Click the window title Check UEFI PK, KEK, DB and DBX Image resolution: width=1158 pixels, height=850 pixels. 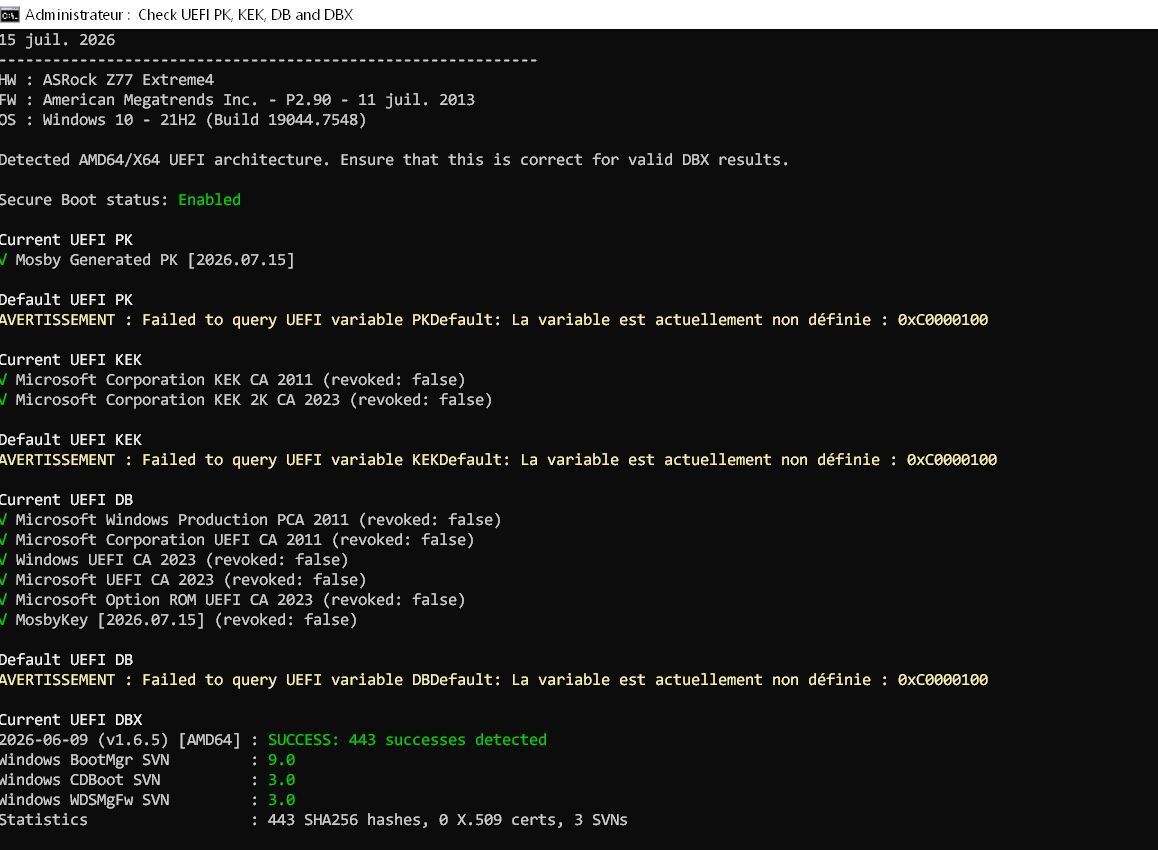(x=245, y=15)
